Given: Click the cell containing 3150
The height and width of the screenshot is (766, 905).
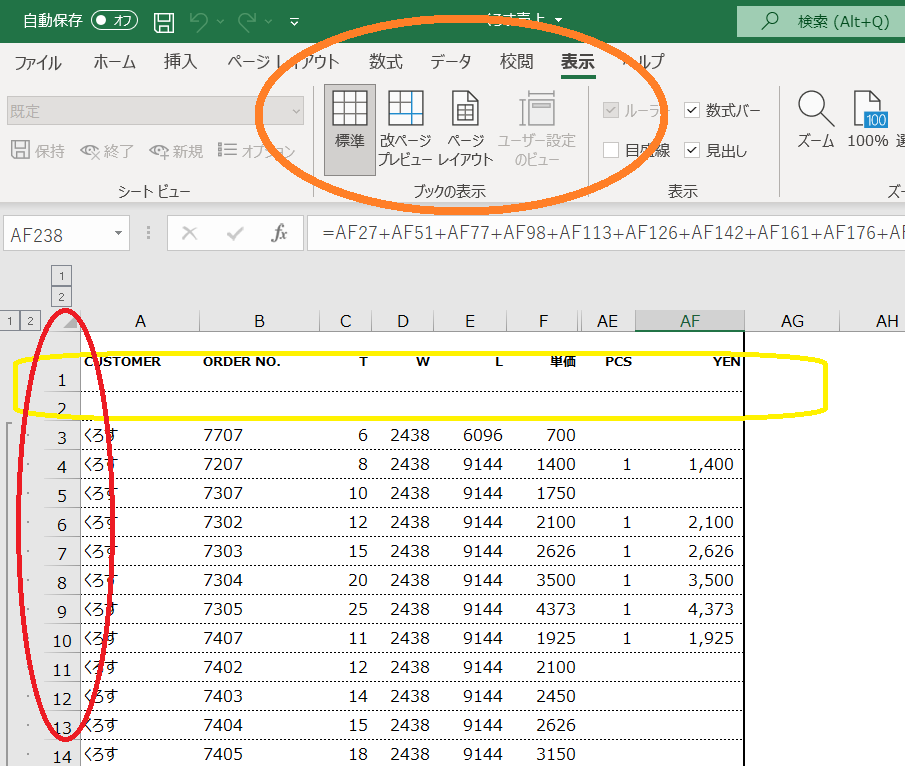Looking at the screenshot, I should [543, 754].
